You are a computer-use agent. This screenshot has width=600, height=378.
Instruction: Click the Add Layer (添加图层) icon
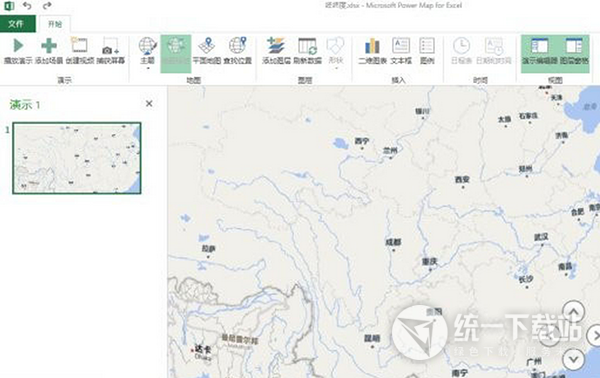[276, 46]
